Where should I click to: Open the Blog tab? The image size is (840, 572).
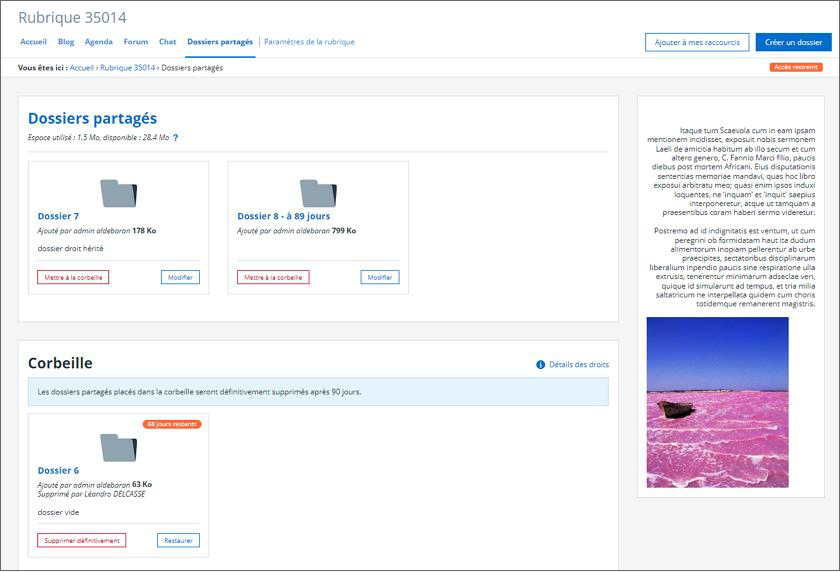tap(66, 42)
